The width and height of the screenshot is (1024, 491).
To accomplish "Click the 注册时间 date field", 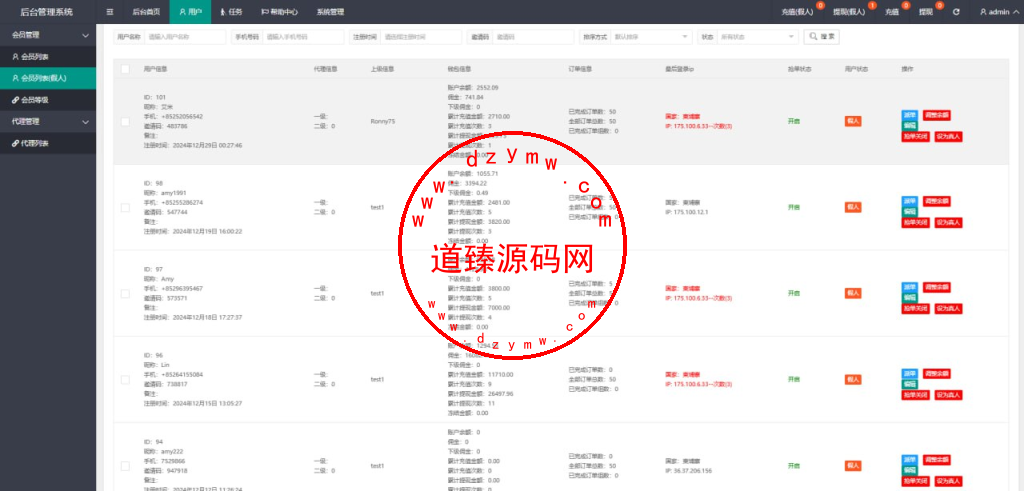I will (x=421, y=37).
